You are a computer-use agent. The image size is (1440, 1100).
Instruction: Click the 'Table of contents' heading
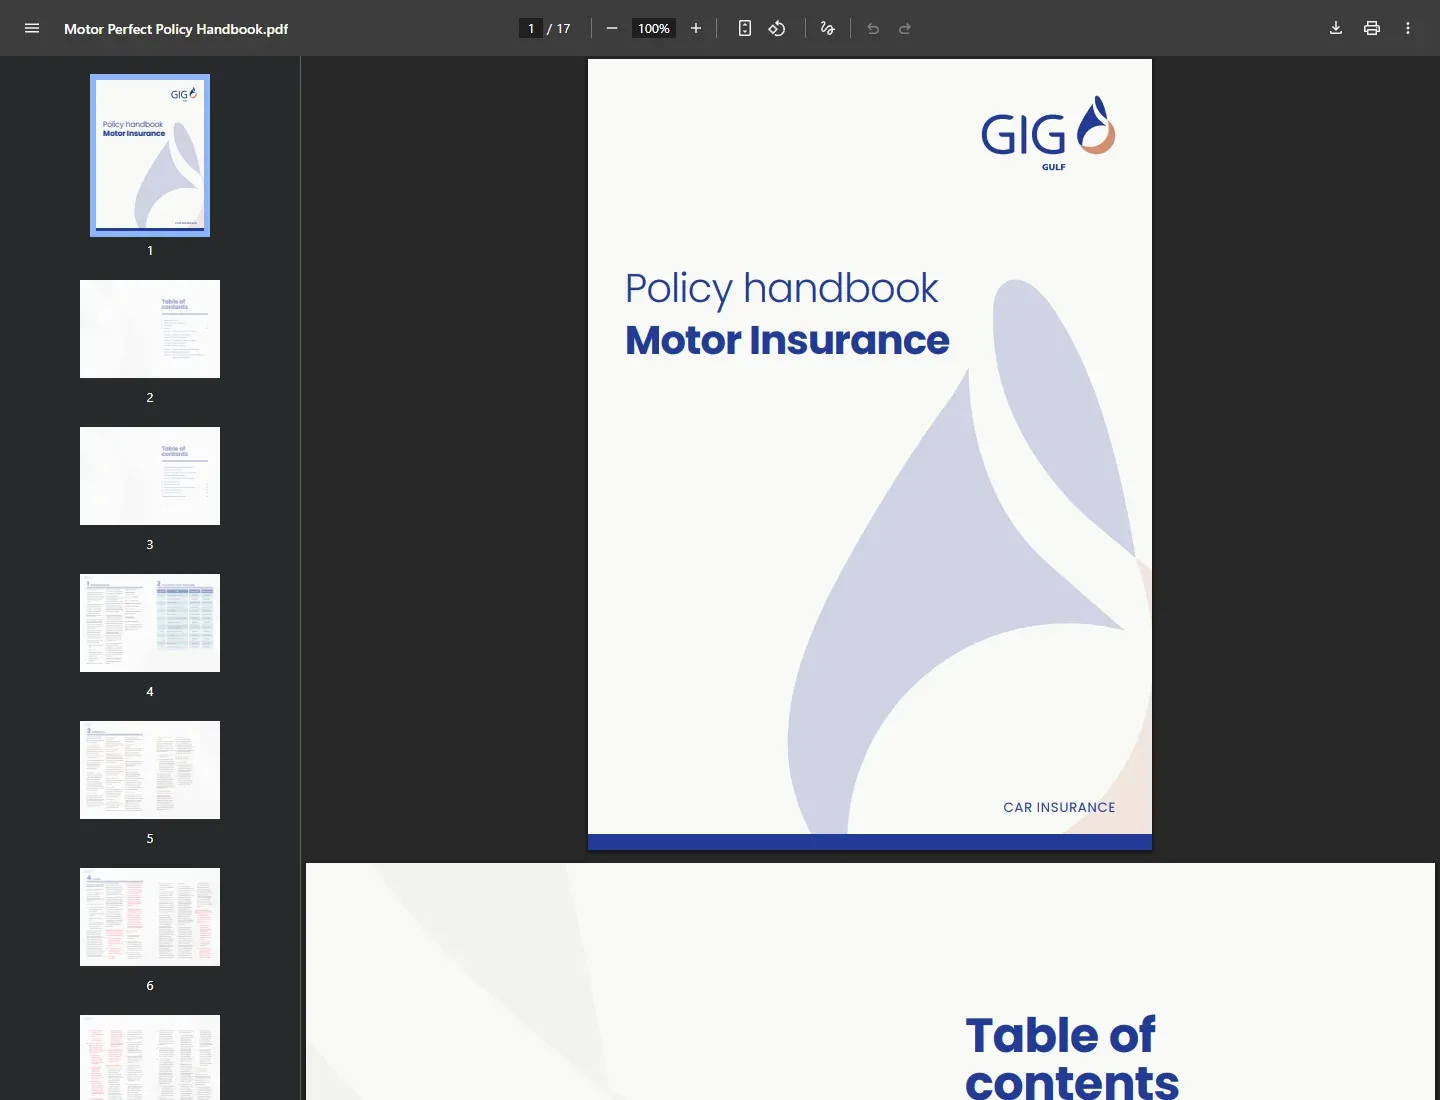pyautogui.click(x=1071, y=1058)
